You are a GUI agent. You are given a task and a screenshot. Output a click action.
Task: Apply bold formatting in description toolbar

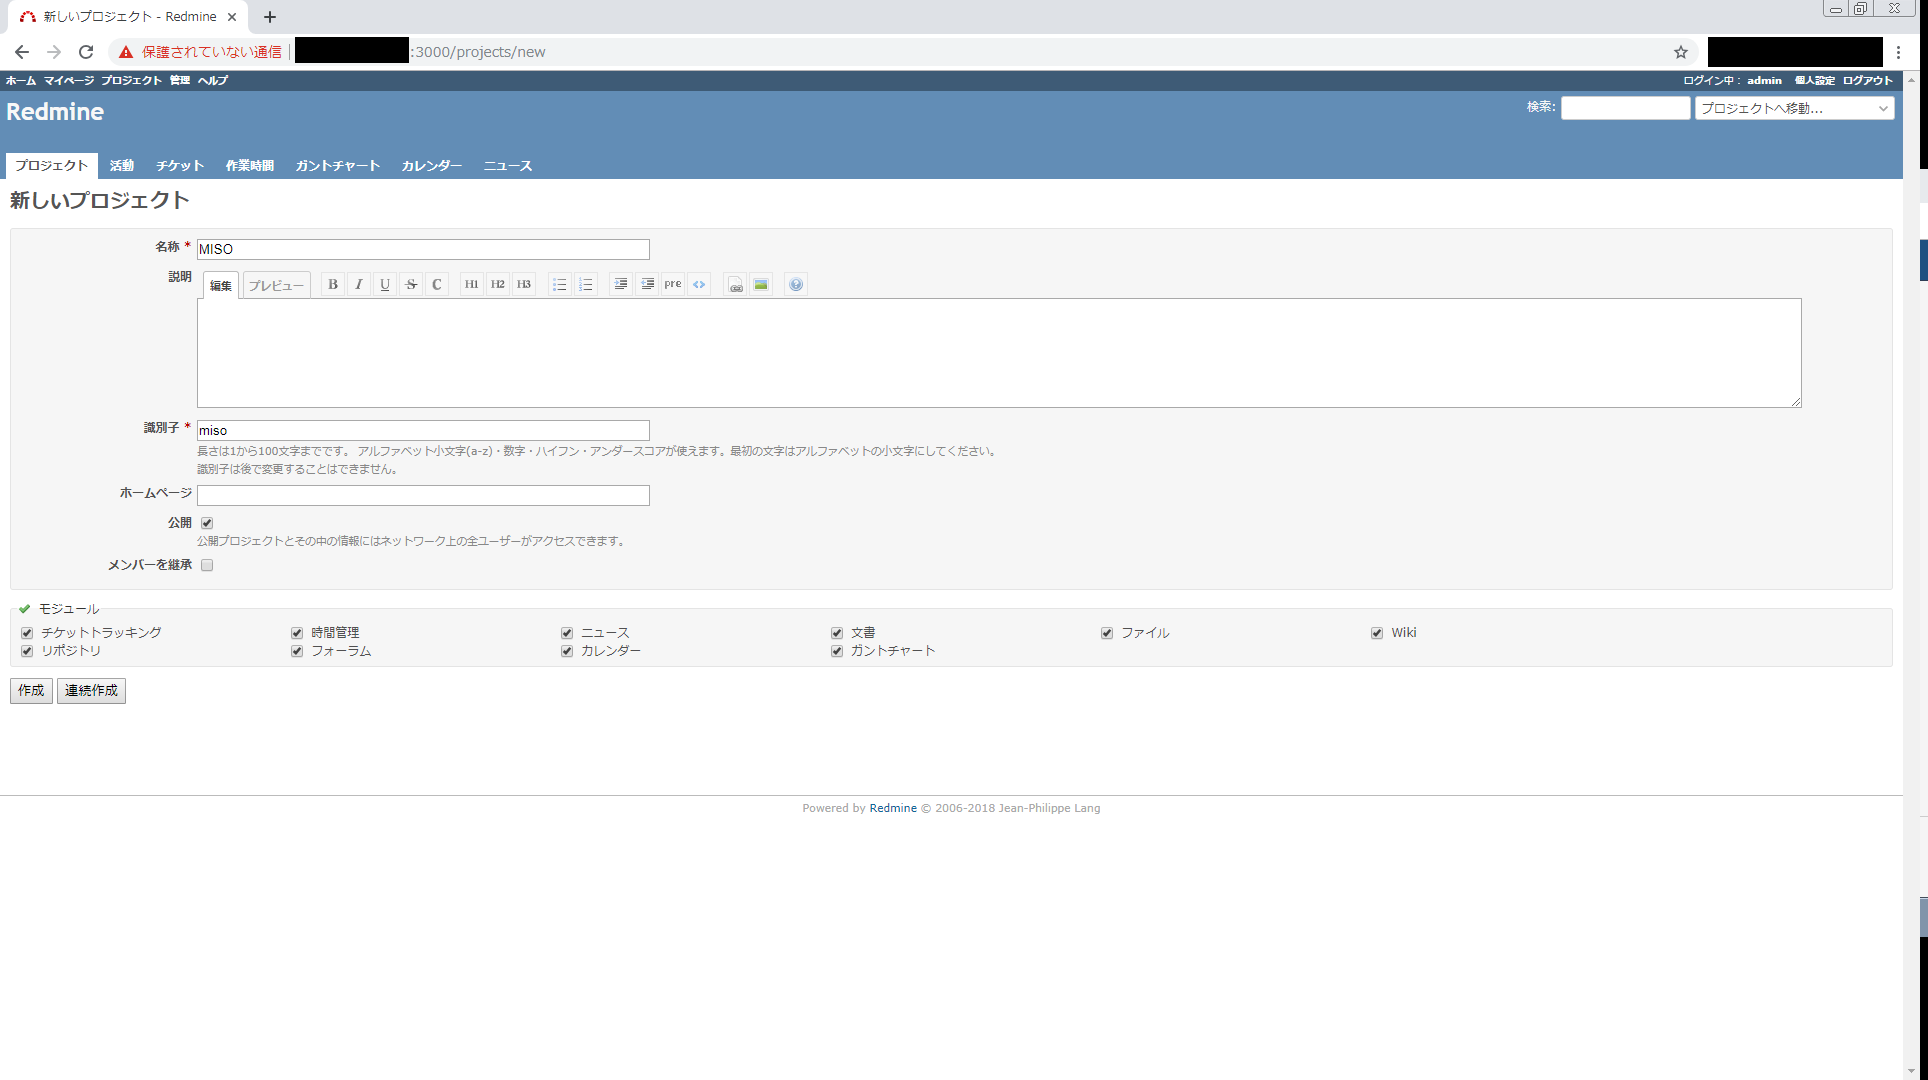click(333, 285)
